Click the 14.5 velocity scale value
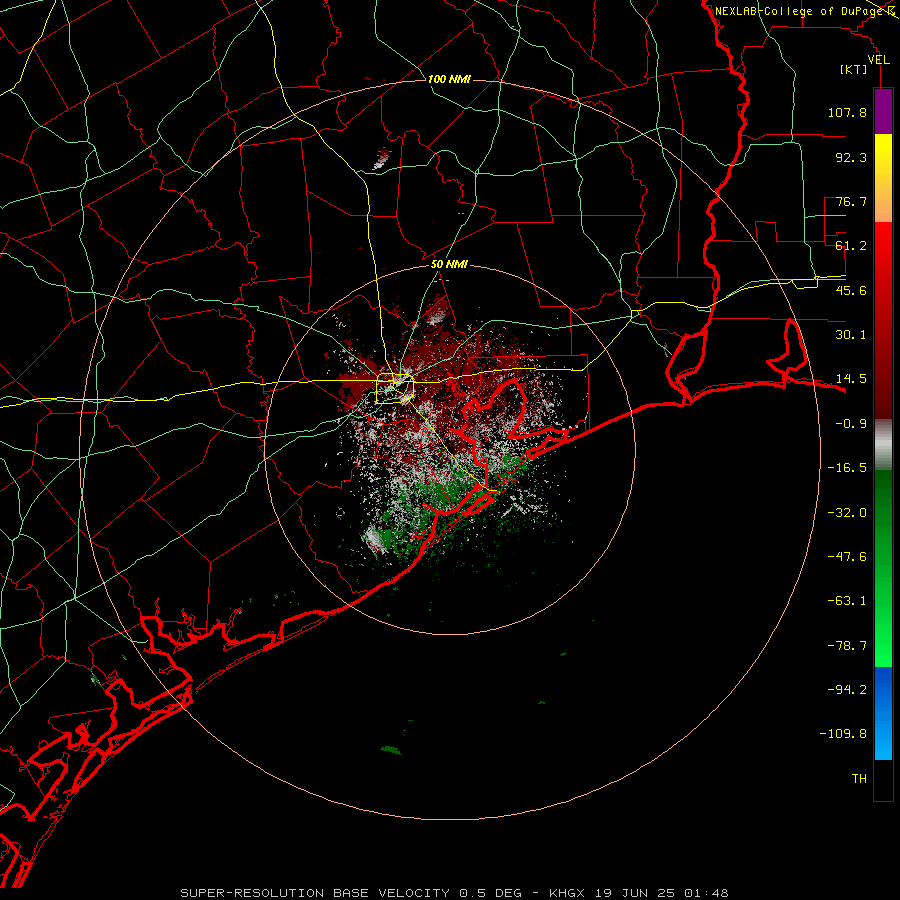The height and width of the screenshot is (900, 900). tap(851, 379)
